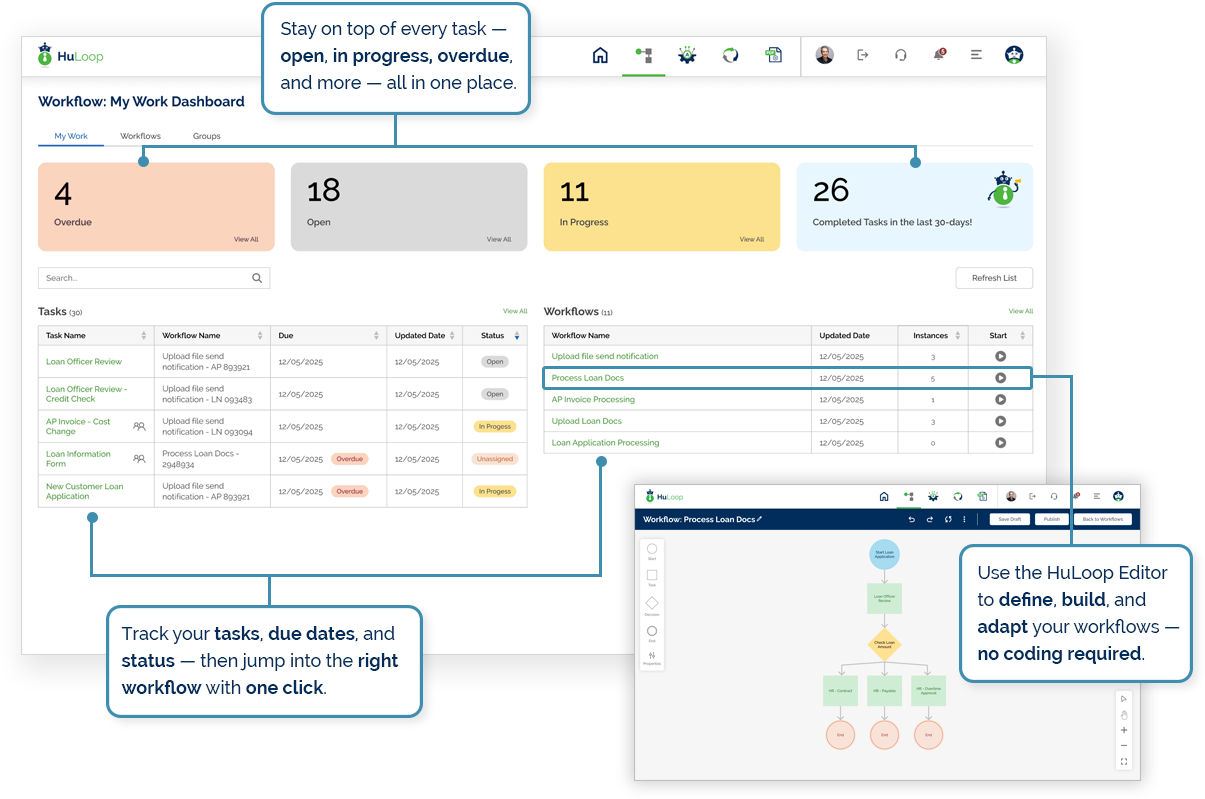This screenshot has width=1205, height=799.
Task: Click the HuLoop robot avatar in dashboard bar
Action: point(1014,55)
